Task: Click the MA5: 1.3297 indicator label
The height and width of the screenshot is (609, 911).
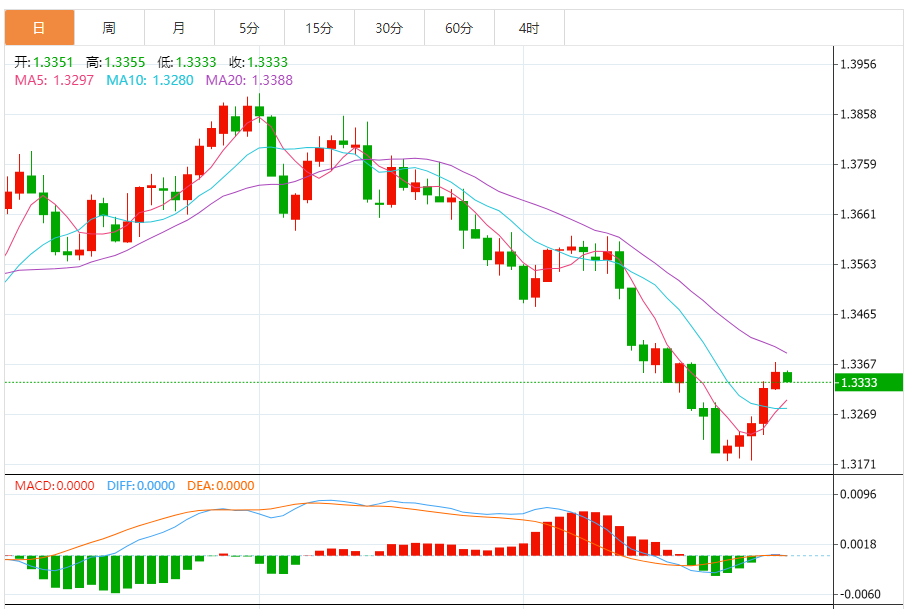Action: pos(54,80)
